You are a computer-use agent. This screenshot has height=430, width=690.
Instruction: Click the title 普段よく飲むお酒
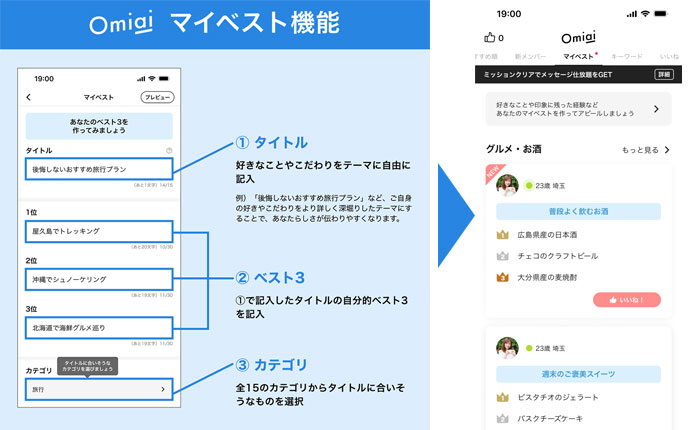[x=578, y=211]
